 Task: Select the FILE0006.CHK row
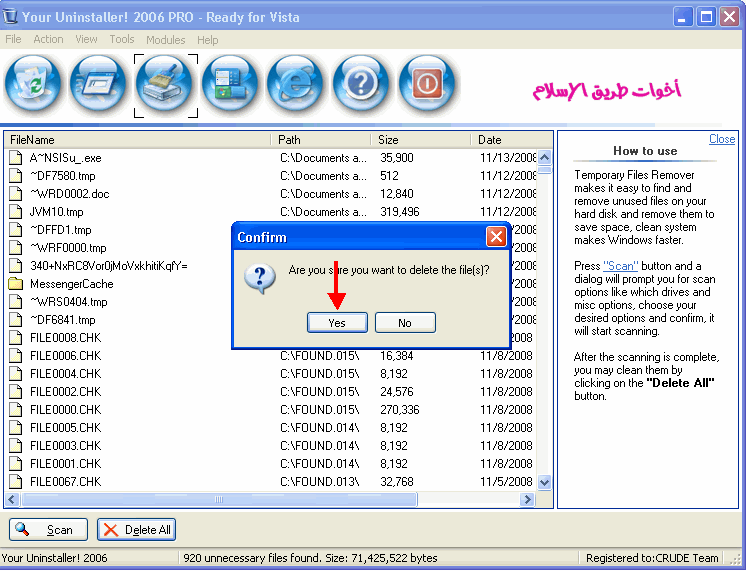pos(271,355)
